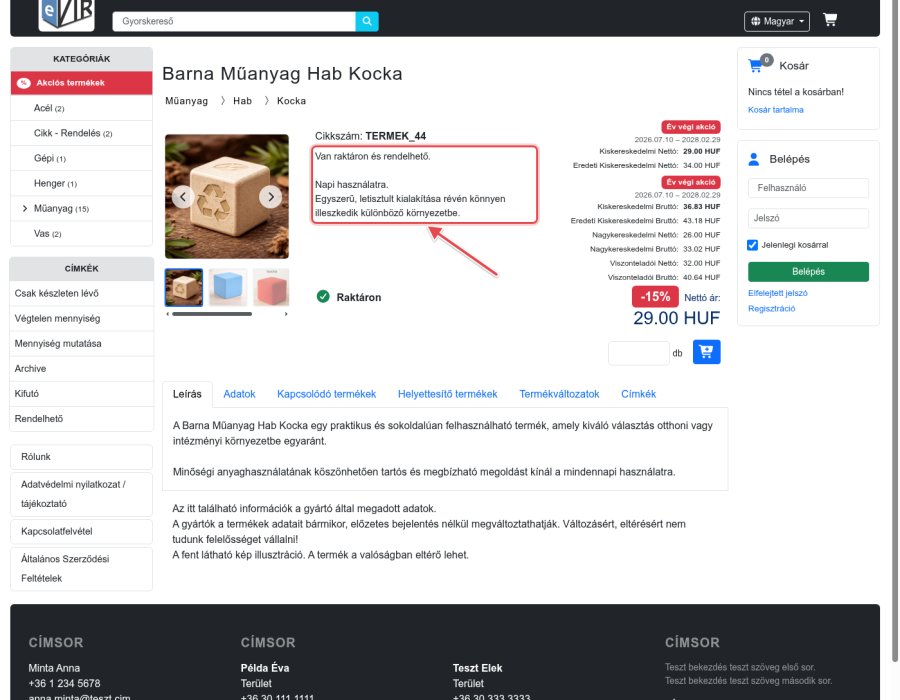Viewport: 900px width, 700px height.
Task: Expand the Műanyag category chevron
Action: tap(25, 208)
